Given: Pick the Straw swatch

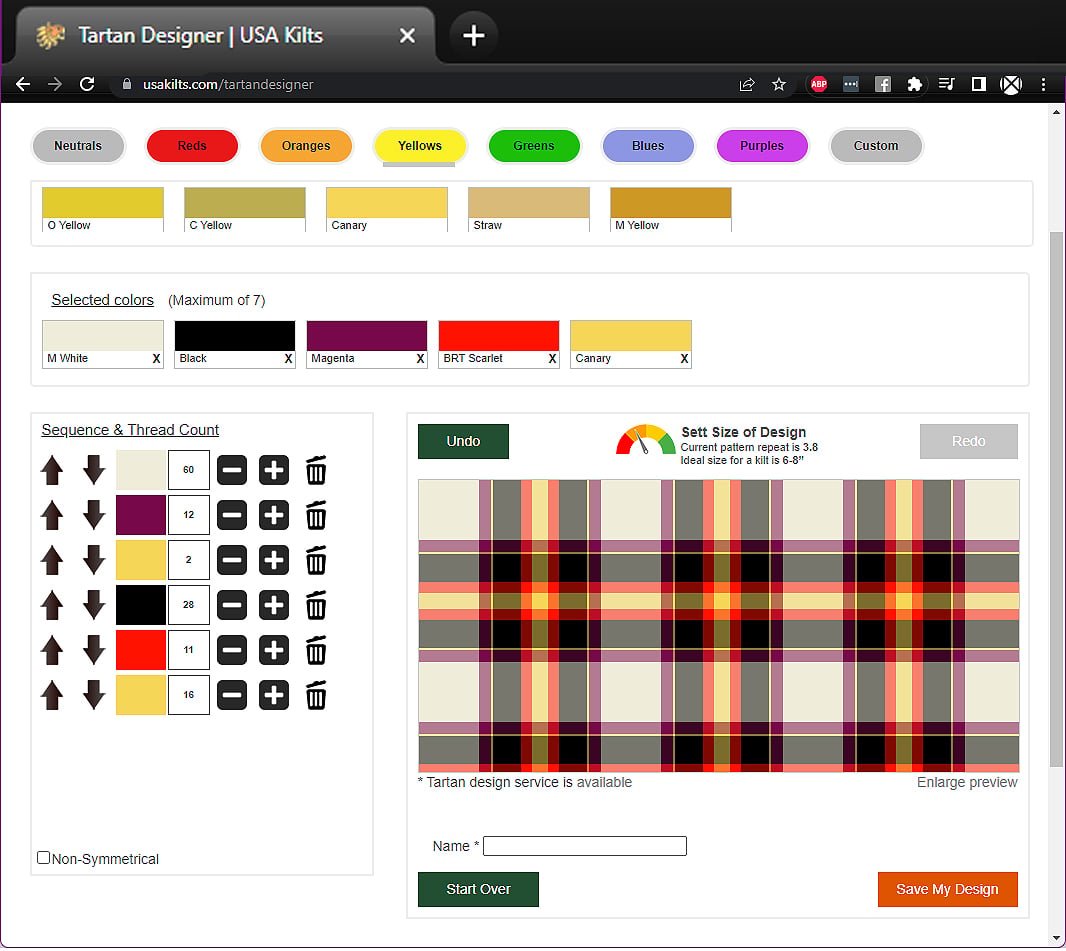Looking at the screenshot, I should (x=529, y=209).
